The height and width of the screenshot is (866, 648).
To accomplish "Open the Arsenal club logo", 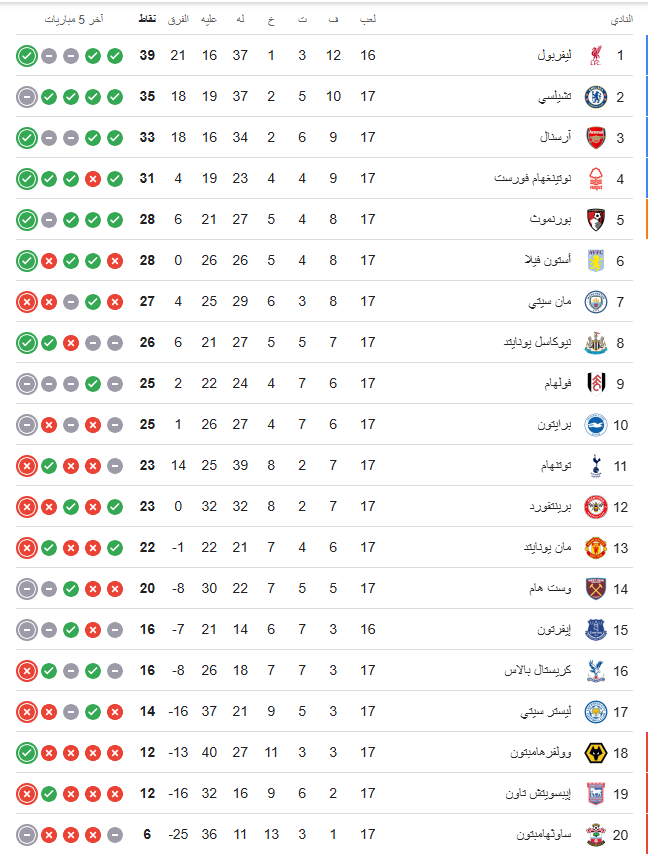I will (x=595, y=138).
